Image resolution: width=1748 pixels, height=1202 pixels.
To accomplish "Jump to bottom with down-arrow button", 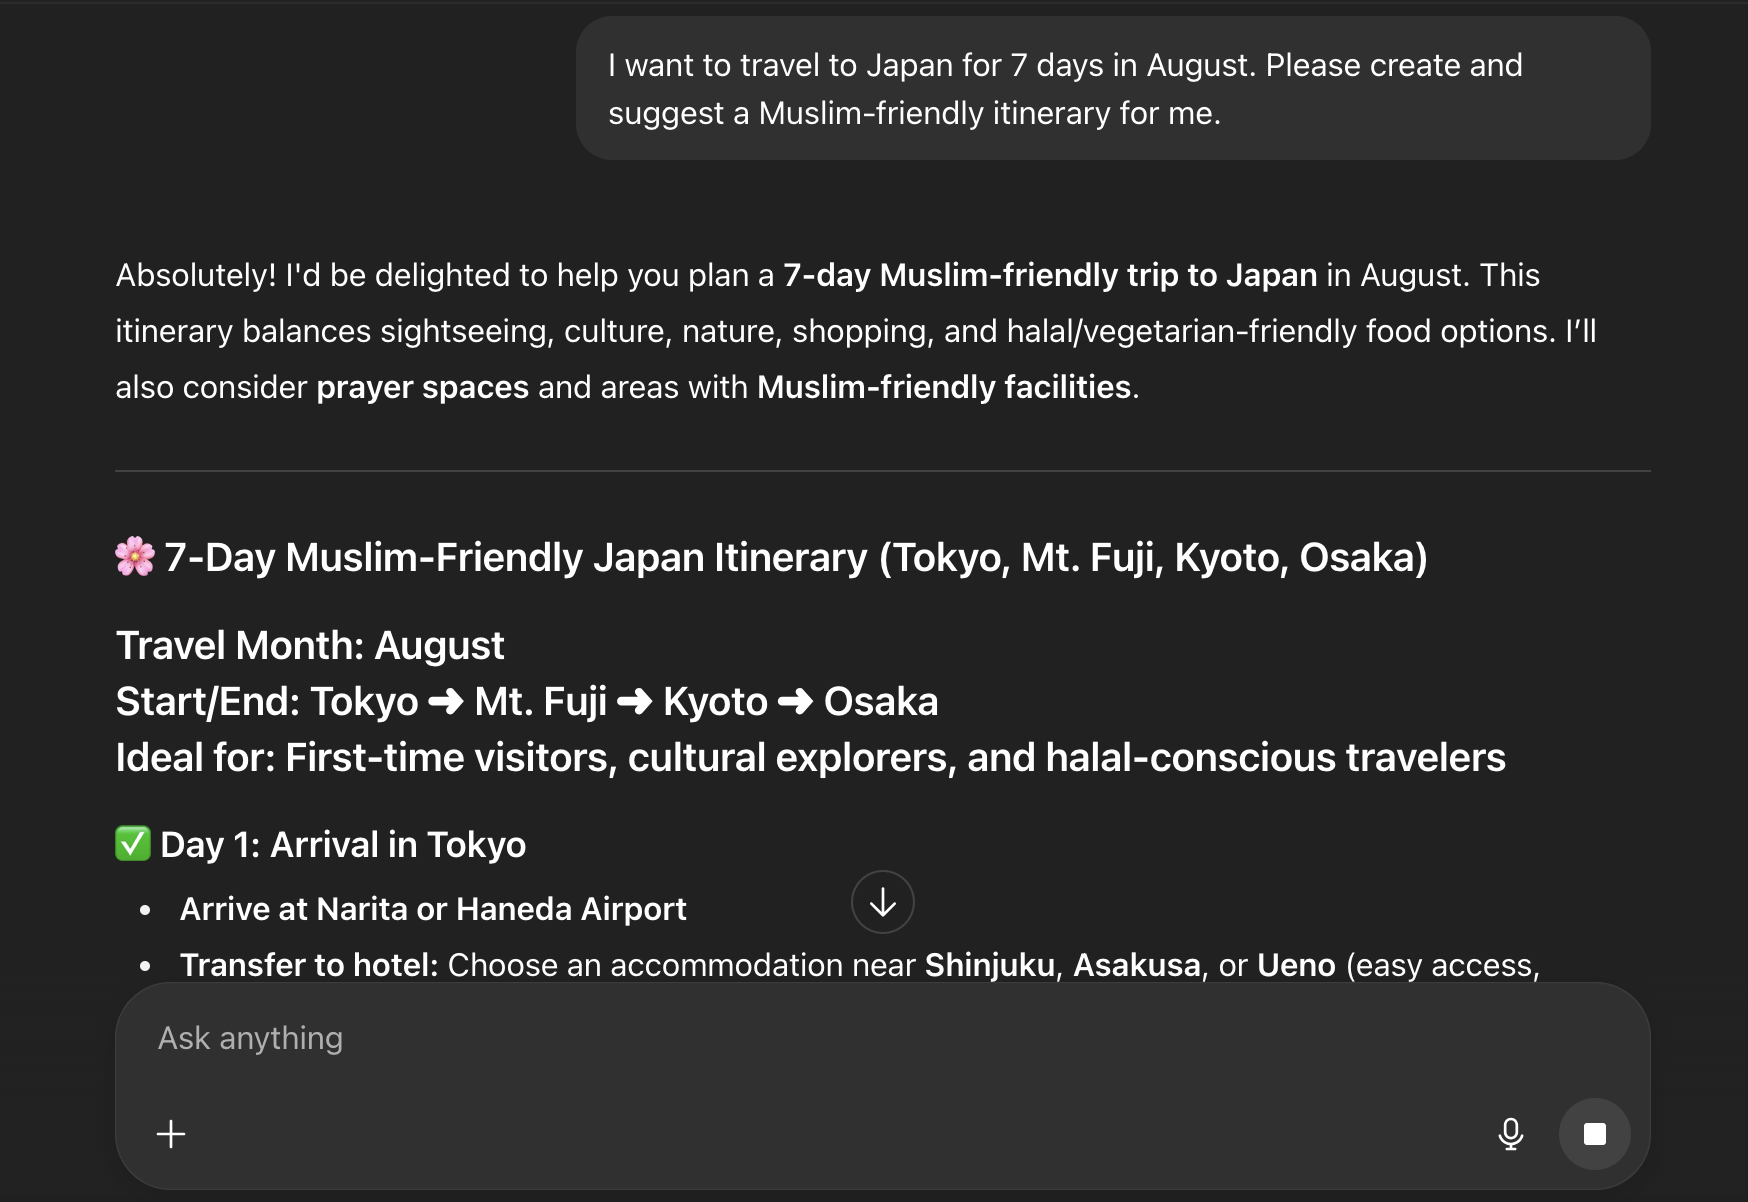I will click(882, 902).
